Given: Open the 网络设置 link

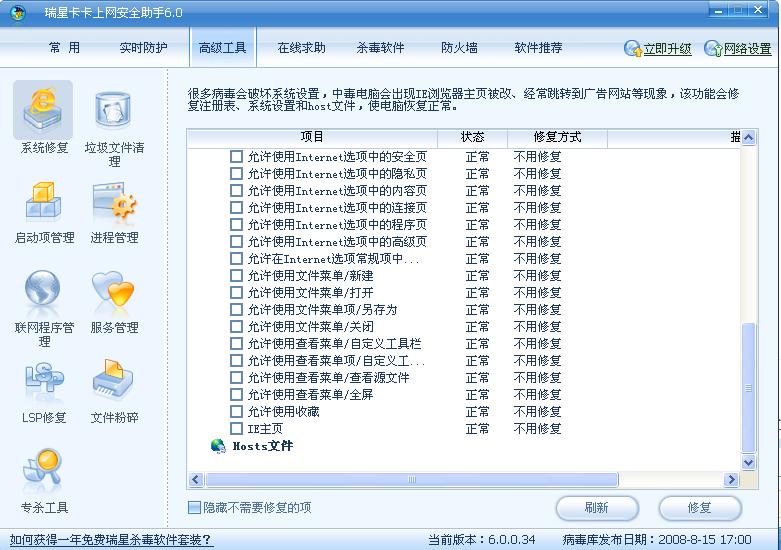Looking at the screenshot, I should pyautogui.click(x=748, y=49).
